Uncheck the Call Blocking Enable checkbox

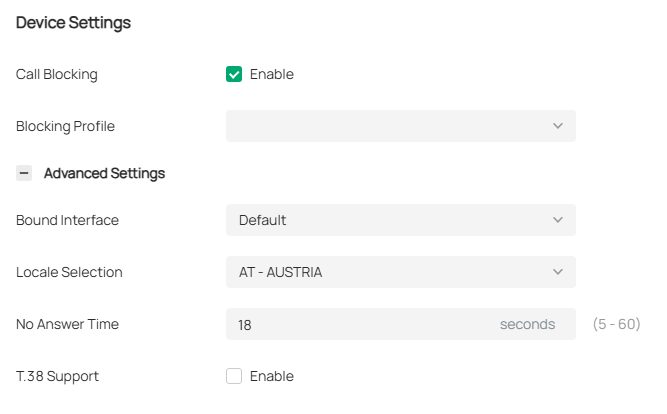point(234,74)
